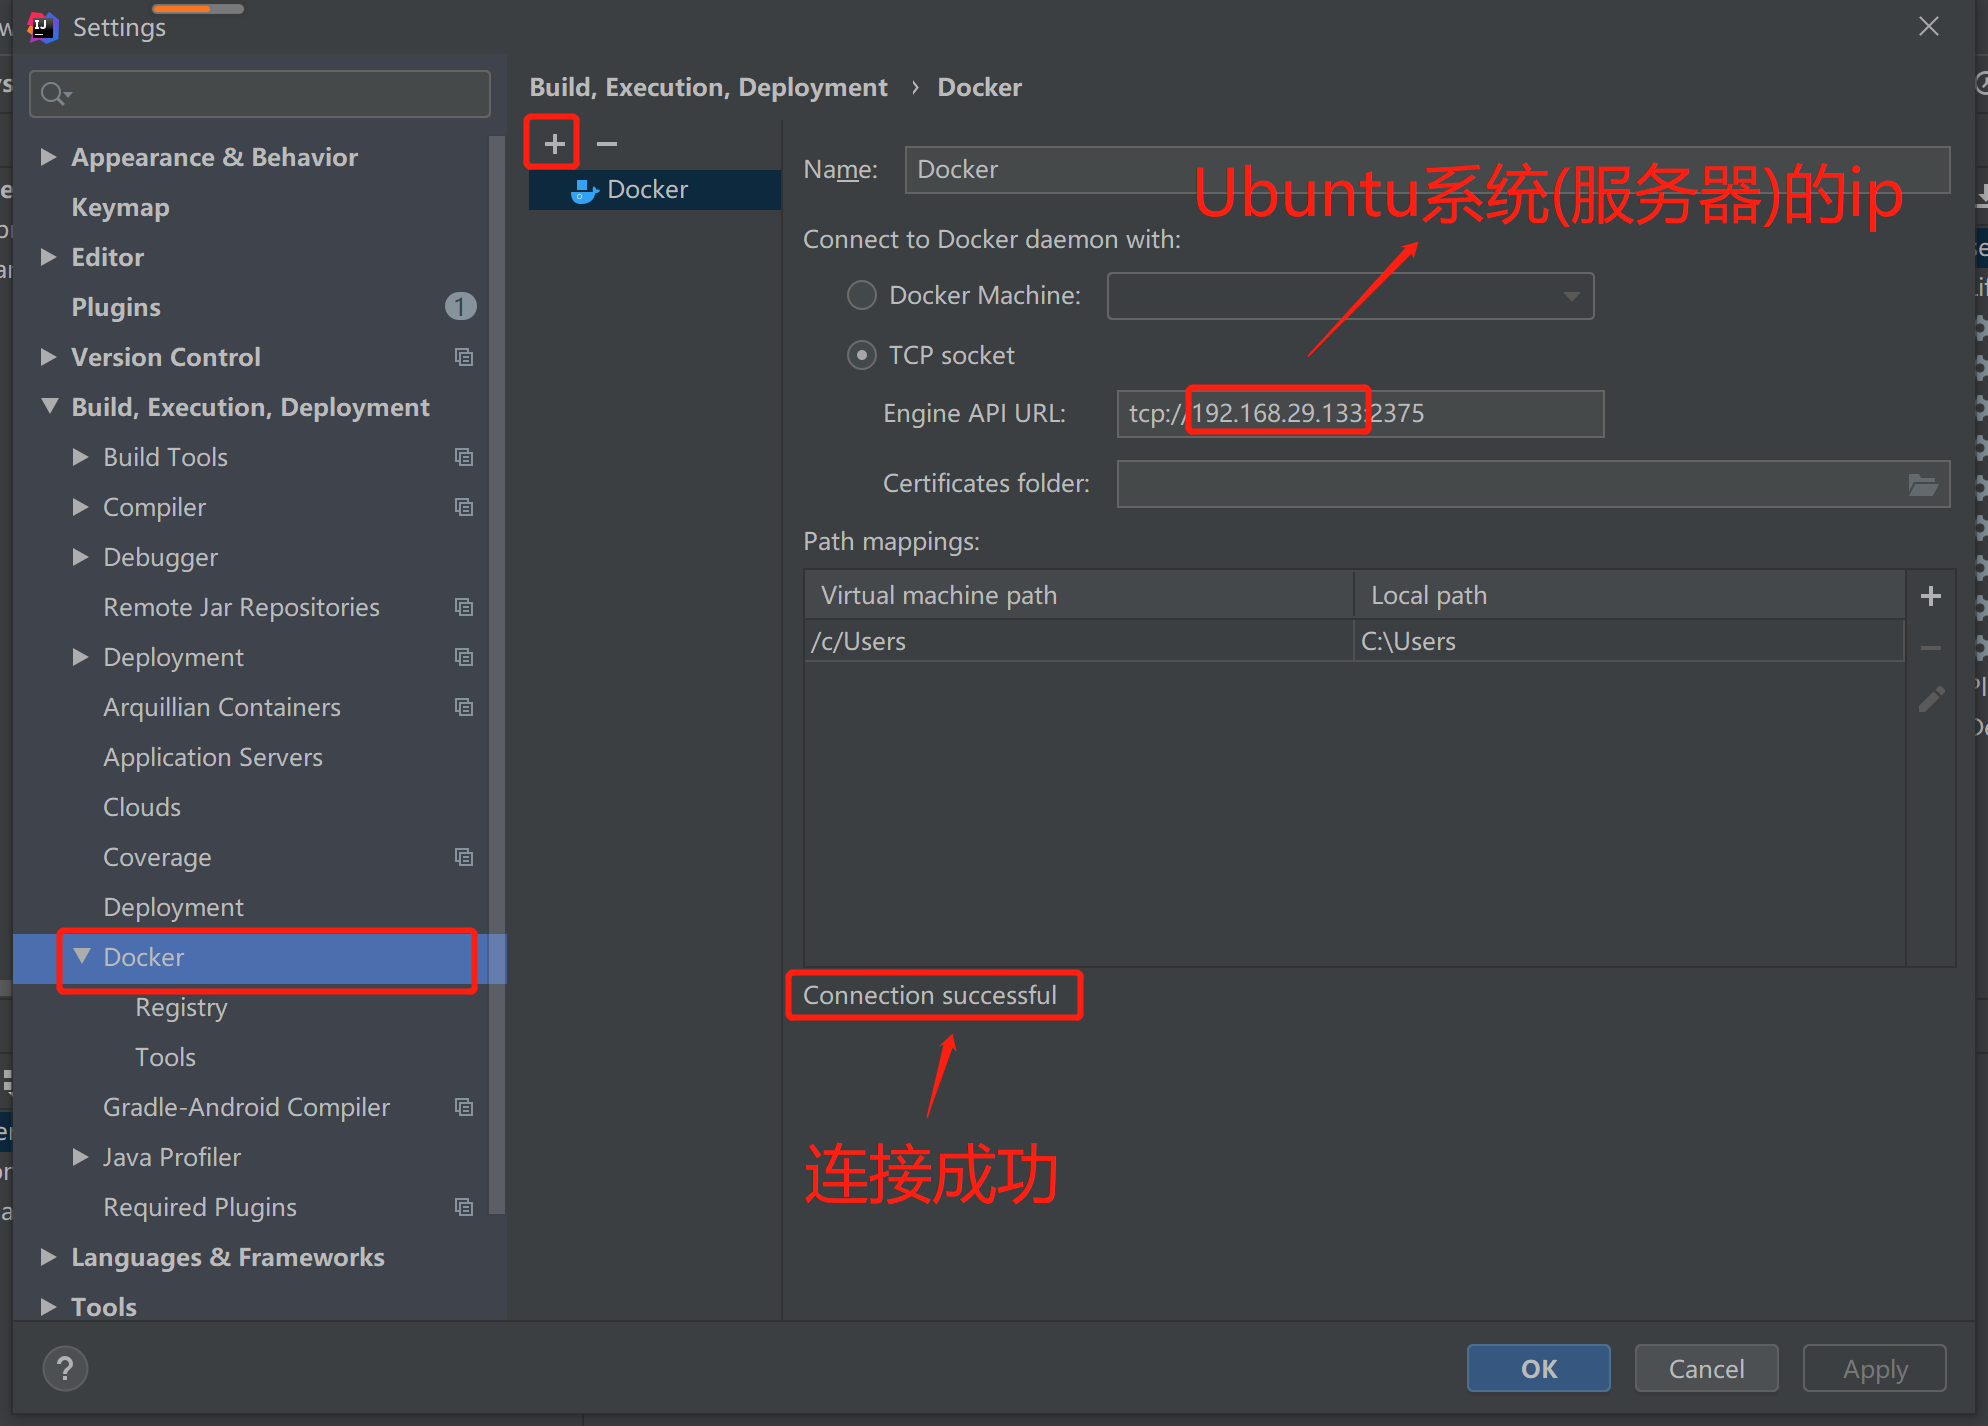
Task: Click the add Docker connection icon
Action: coord(554,142)
